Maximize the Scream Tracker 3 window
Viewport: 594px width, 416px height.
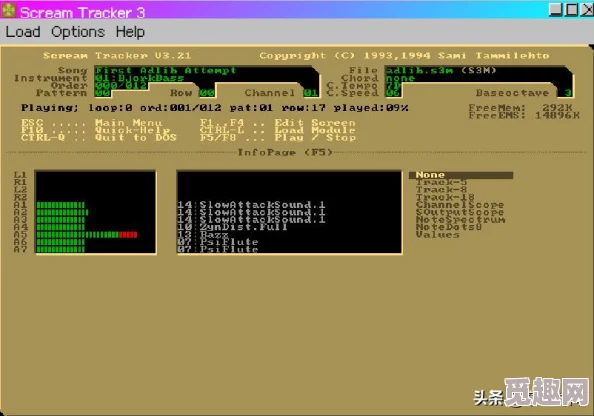(571, 10)
